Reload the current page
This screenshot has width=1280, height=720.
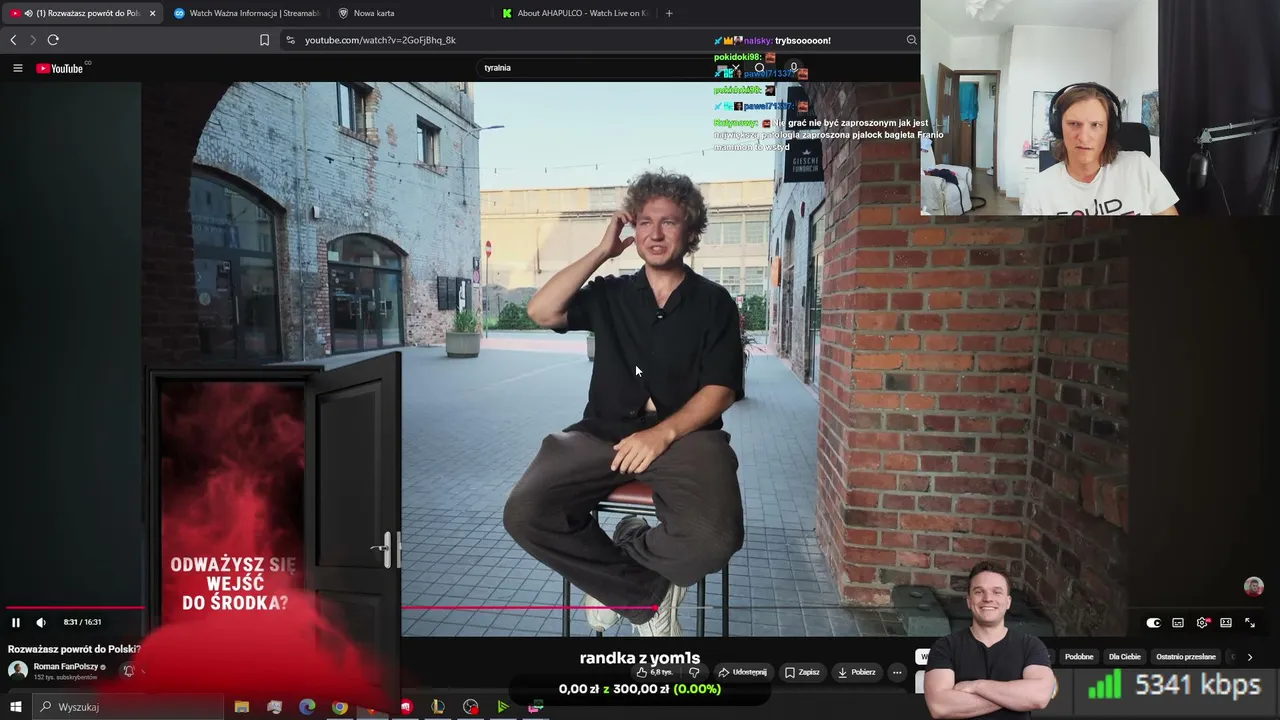coord(53,40)
